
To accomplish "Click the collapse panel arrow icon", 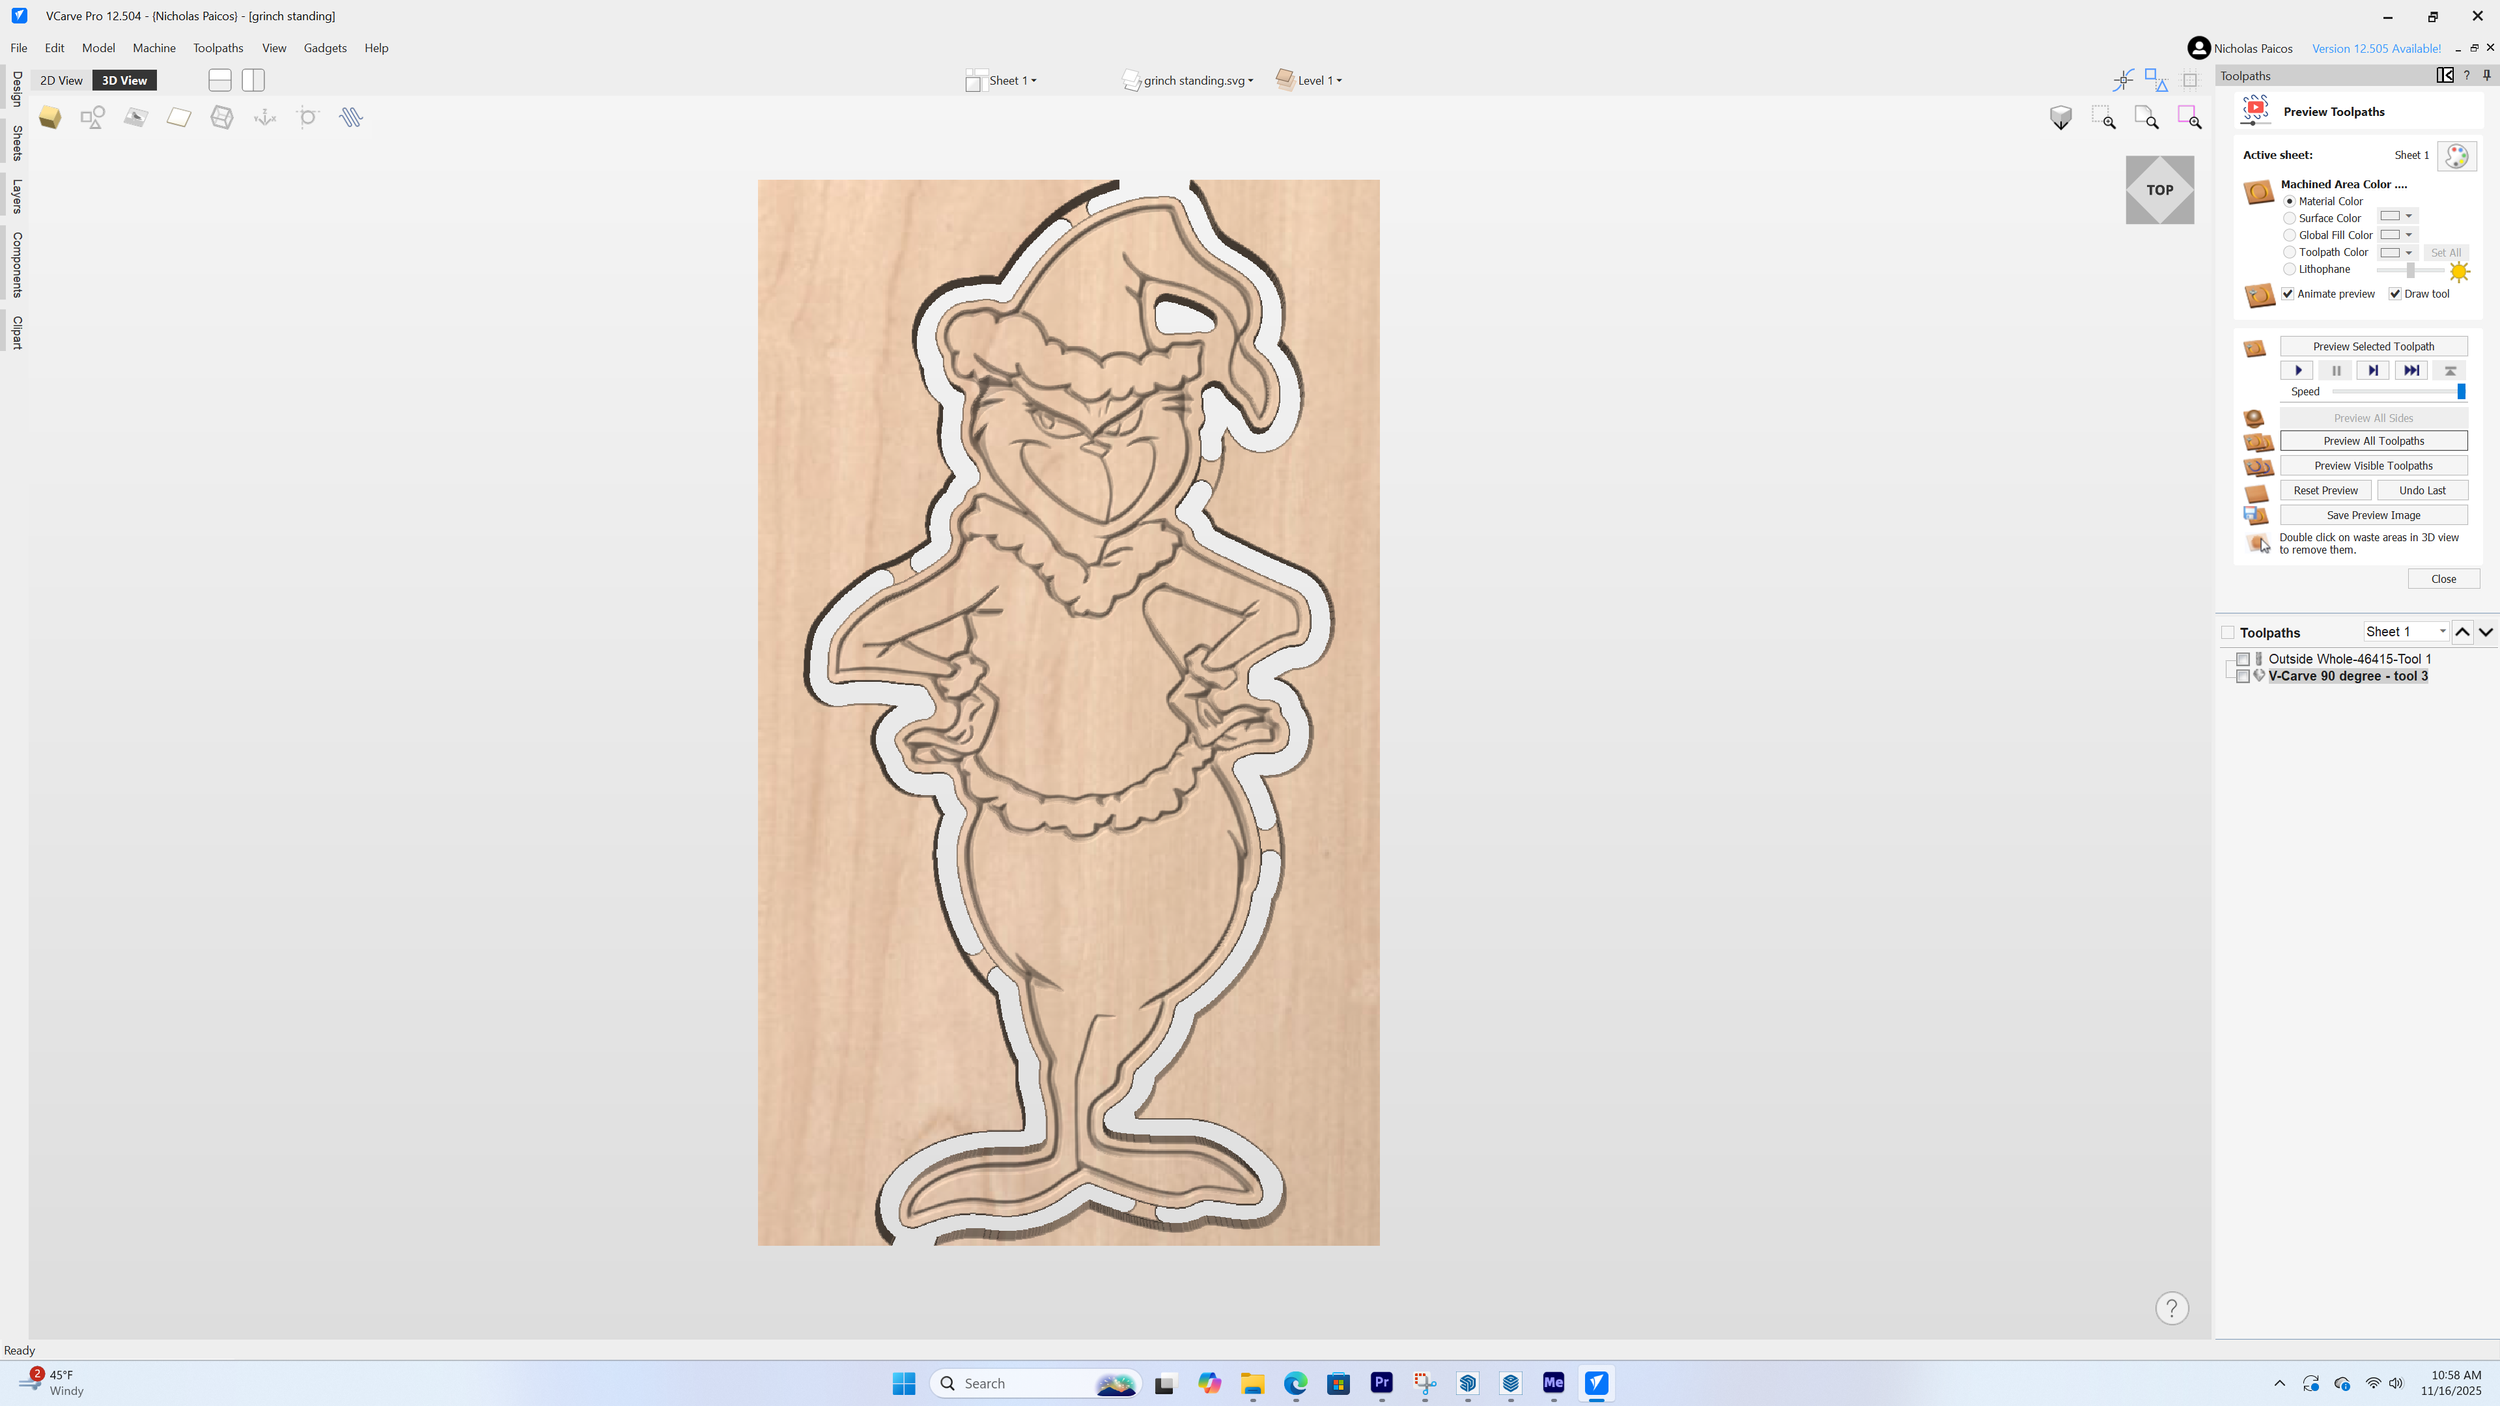I will point(2445,76).
